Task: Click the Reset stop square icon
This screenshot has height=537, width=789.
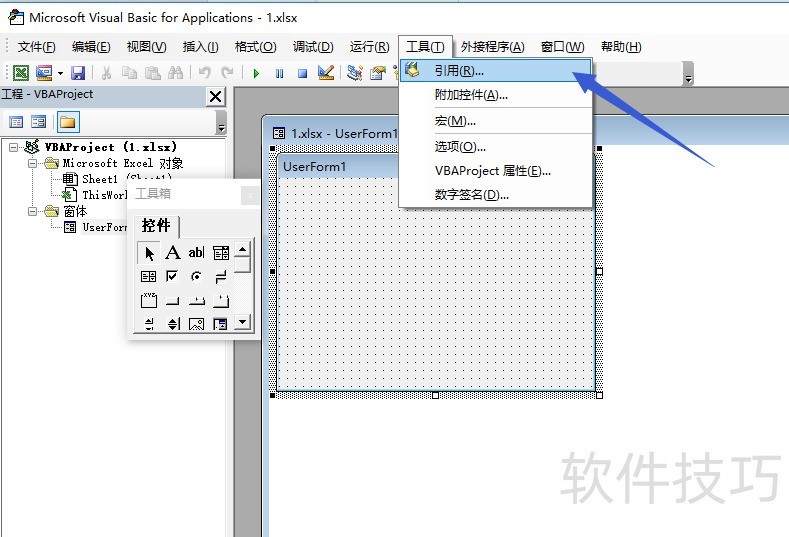Action: click(x=302, y=73)
